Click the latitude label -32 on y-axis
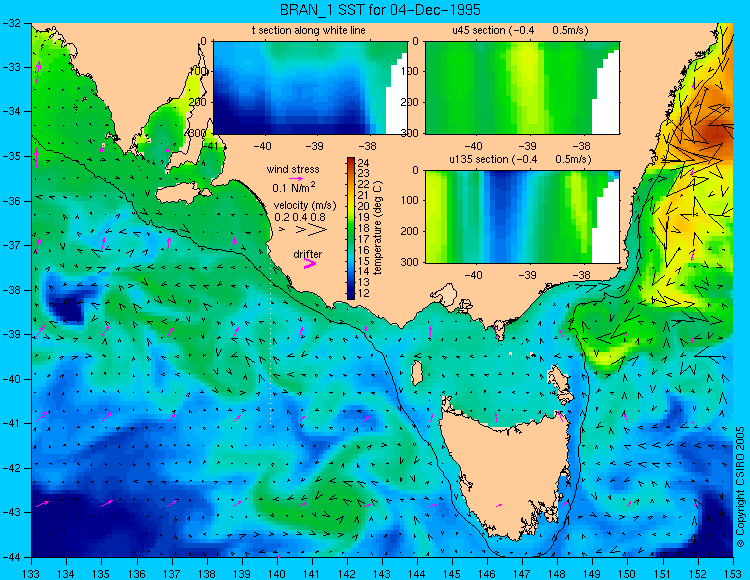The image size is (750, 580). point(14,23)
